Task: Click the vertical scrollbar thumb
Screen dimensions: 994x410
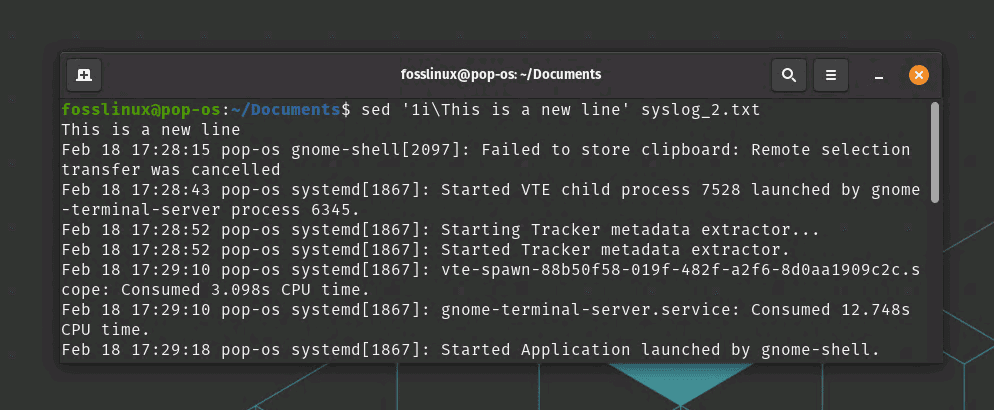Action: coord(934,153)
